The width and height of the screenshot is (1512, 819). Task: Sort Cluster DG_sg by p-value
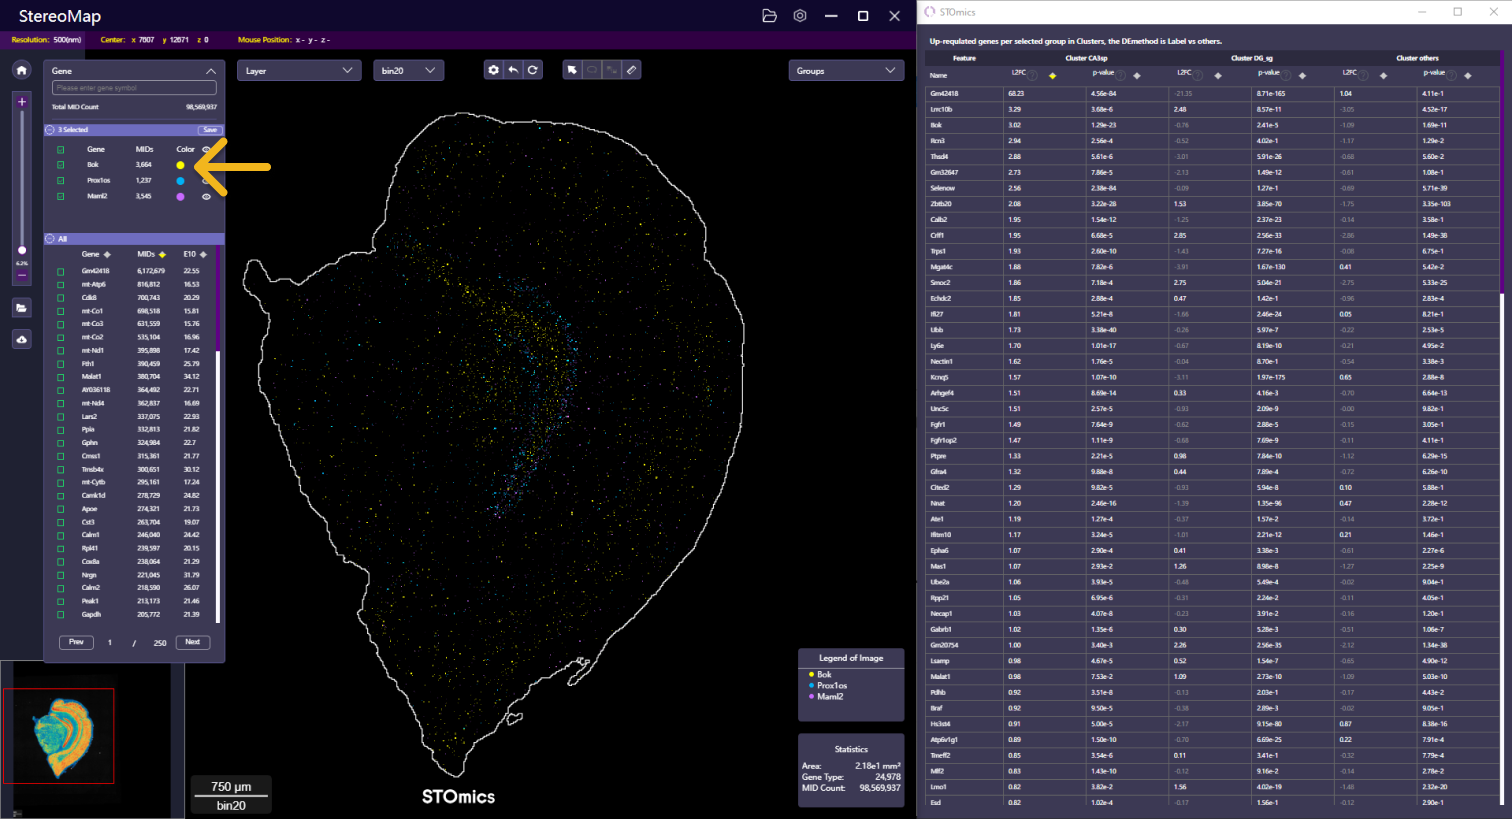pos(1302,74)
